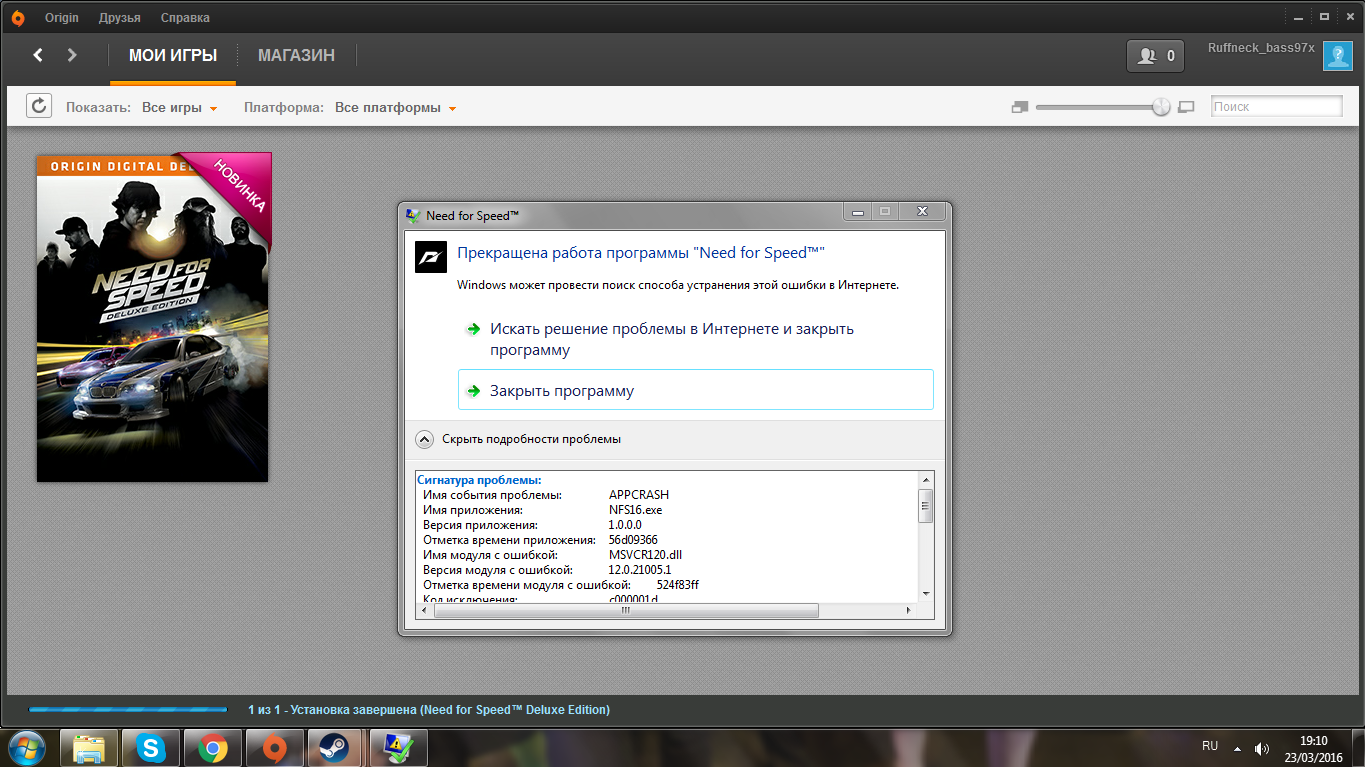Switch to the МАГАЗИН tab
This screenshot has height=767, width=1365.
point(296,56)
